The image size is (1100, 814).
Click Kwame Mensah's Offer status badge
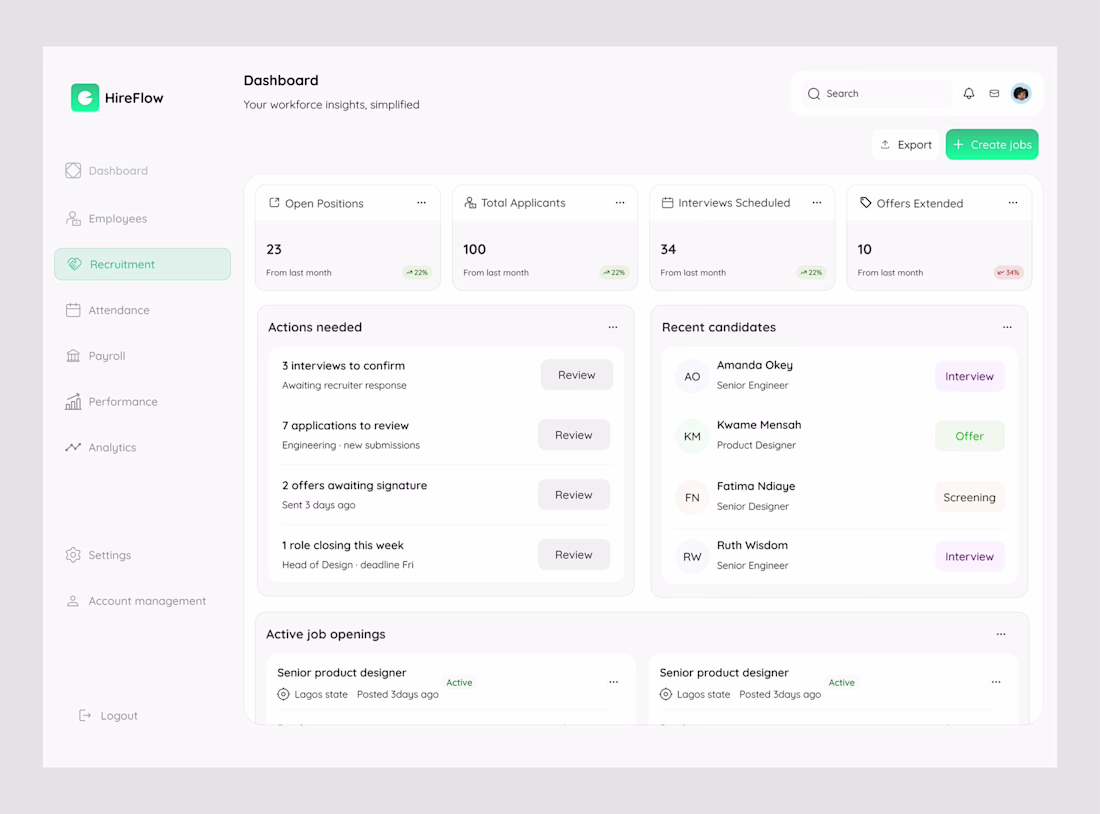click(x=970, y=436)
